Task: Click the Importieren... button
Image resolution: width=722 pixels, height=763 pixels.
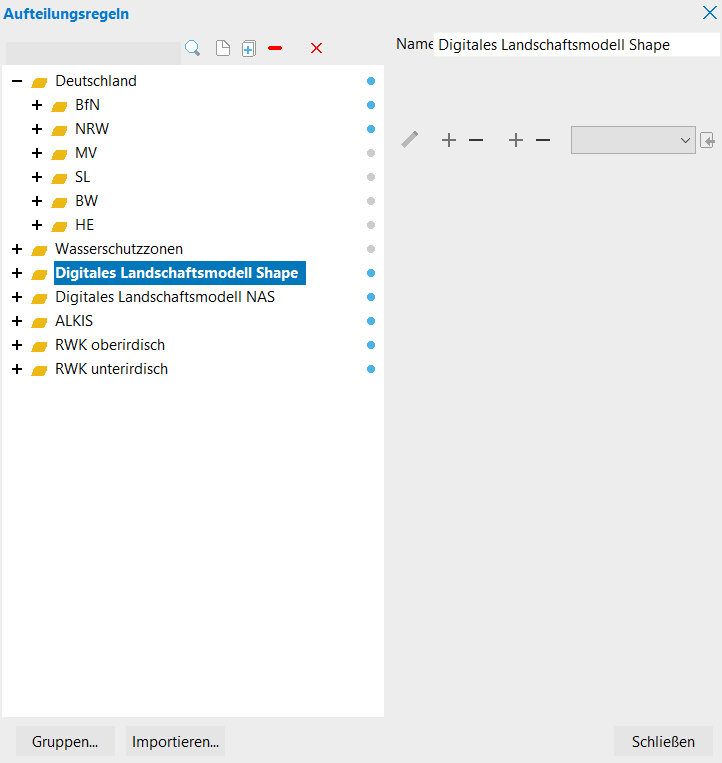Action: pos(175,742)
